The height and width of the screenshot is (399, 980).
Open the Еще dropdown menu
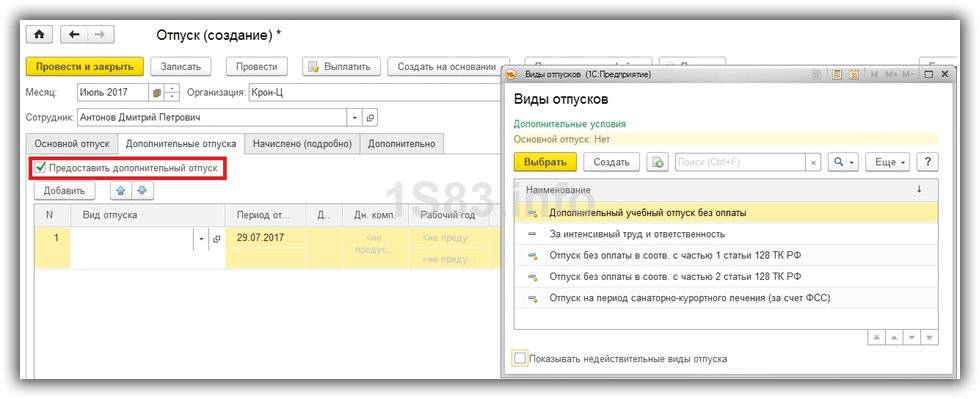click(x=890, y=162)
